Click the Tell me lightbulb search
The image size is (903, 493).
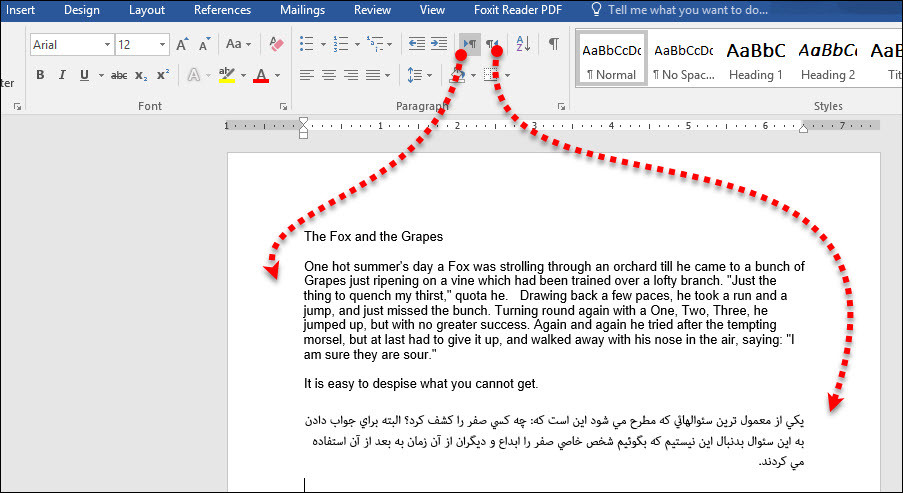[x=597, y=10]
